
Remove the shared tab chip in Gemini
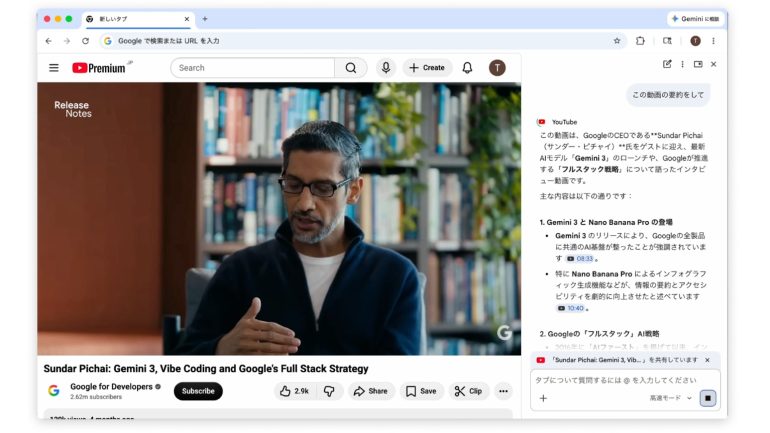pos(707,360)
